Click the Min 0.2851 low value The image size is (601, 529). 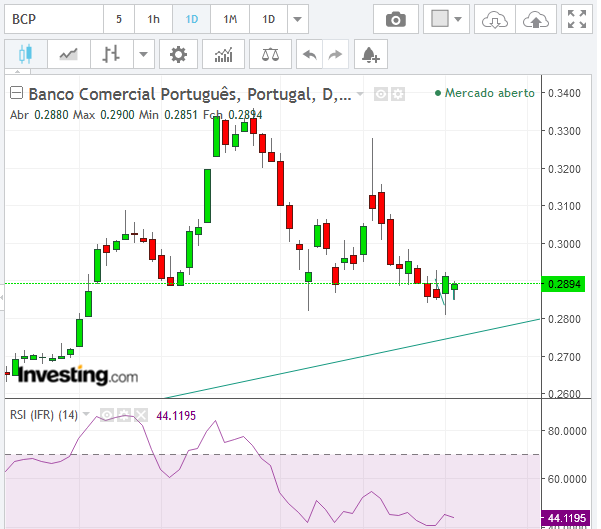168,115
